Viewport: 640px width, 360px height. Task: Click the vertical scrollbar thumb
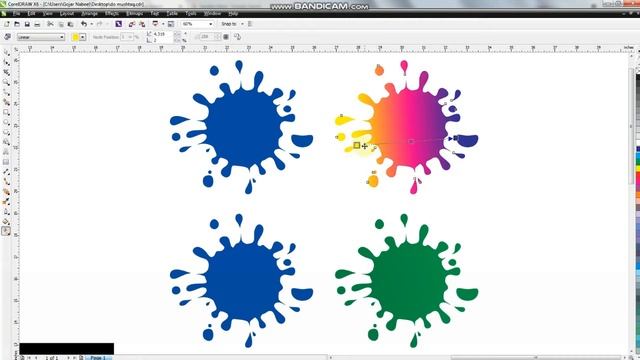pyautogui.click(x=631, y=127)
